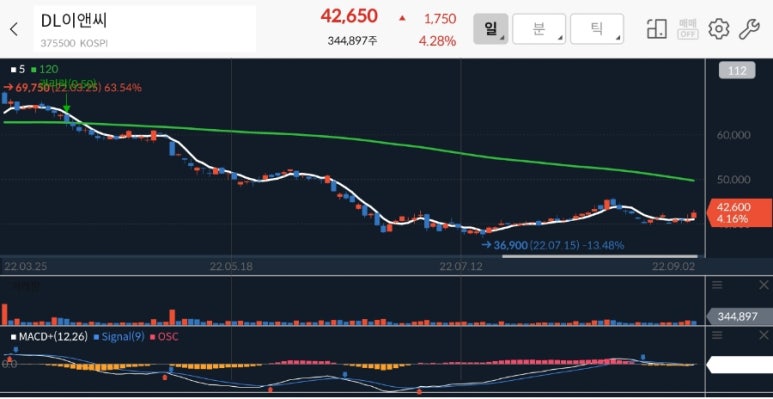Open the MACD panel menu icon

[x=717, y=336]
